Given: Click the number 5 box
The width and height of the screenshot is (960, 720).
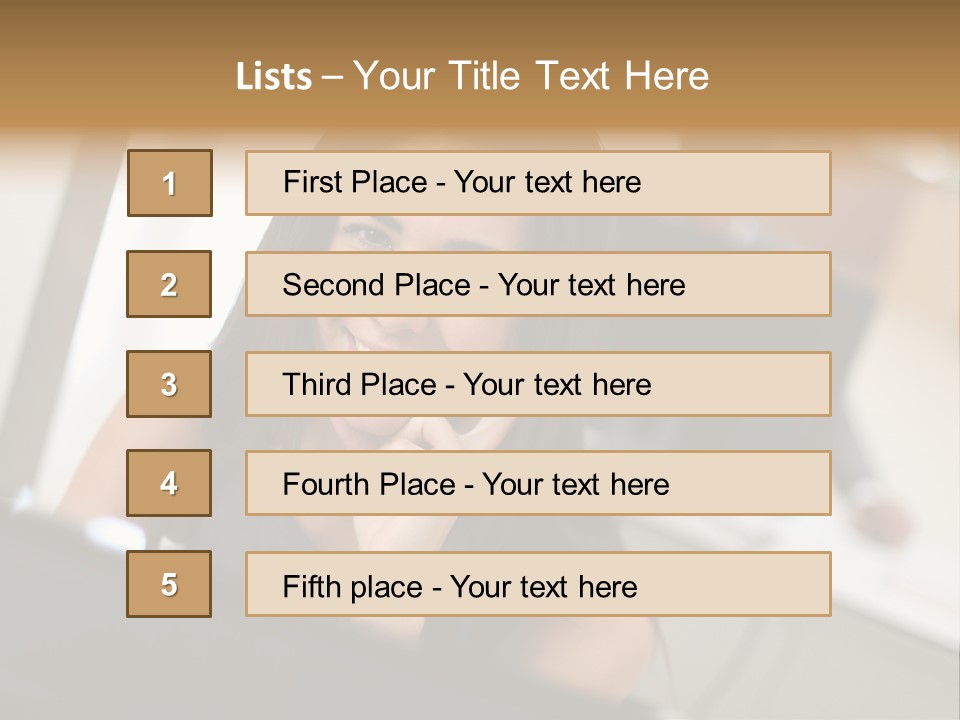Looking at the screenshot, I should (169, 584).
